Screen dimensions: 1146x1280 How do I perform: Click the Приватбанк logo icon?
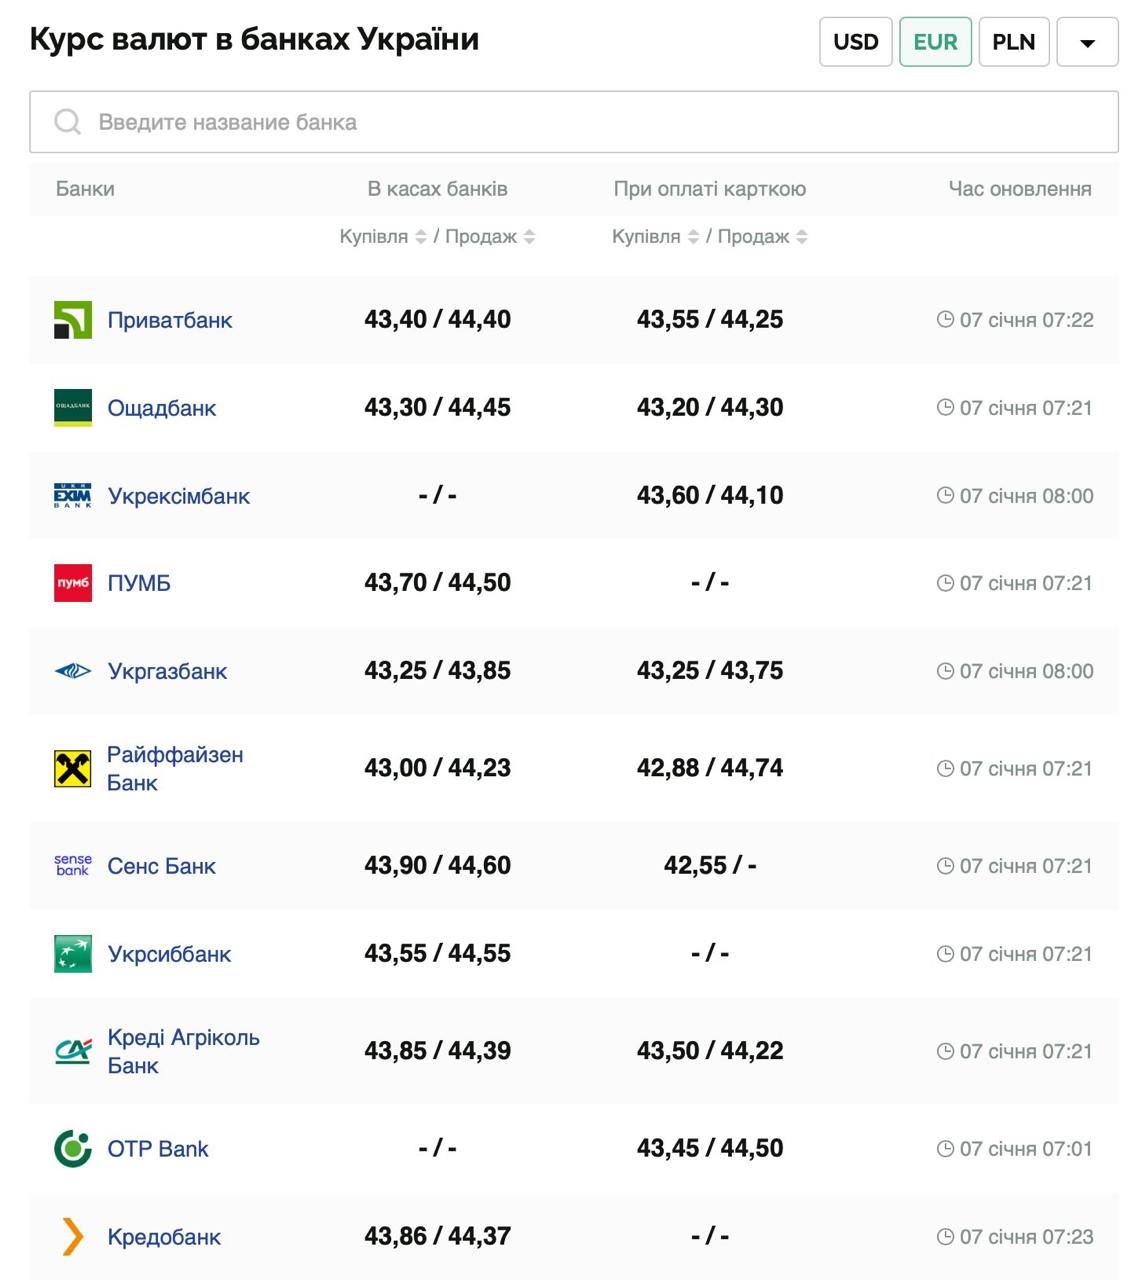point(72,320)
